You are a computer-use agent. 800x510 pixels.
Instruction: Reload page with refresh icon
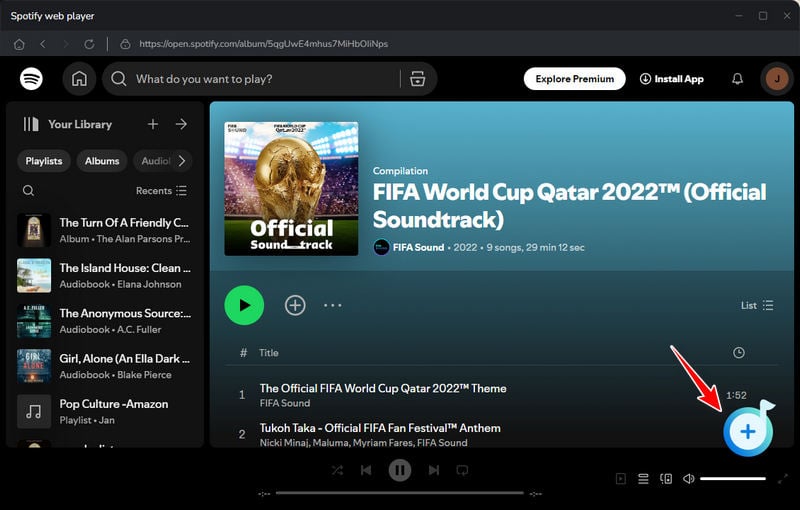89,44
